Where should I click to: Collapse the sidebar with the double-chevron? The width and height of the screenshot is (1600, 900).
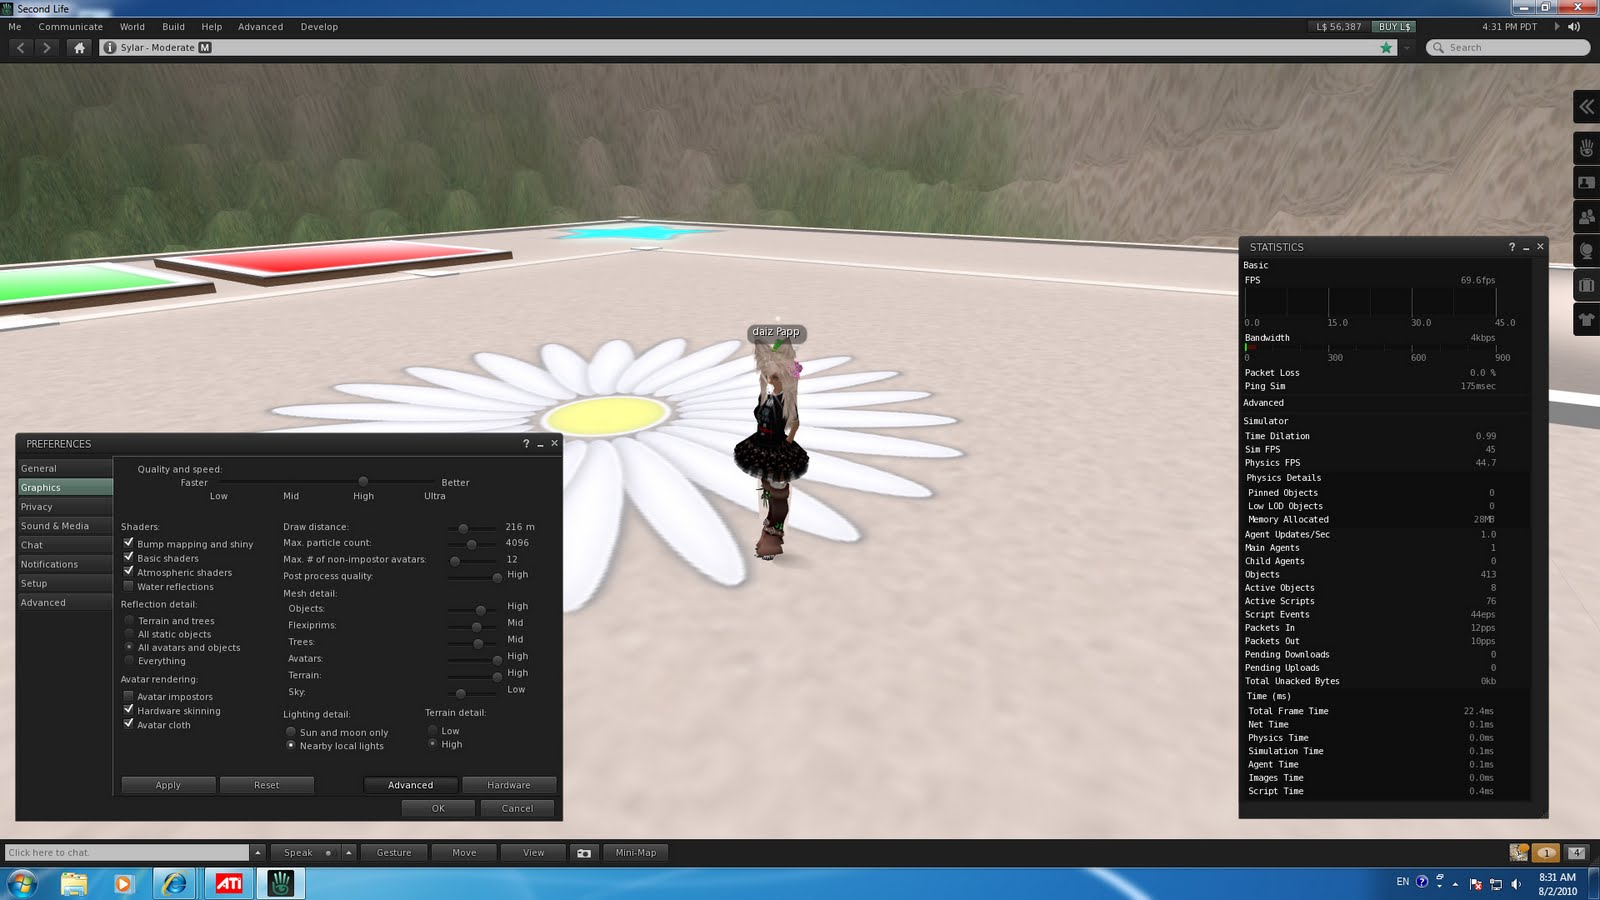pos(1586,107)
